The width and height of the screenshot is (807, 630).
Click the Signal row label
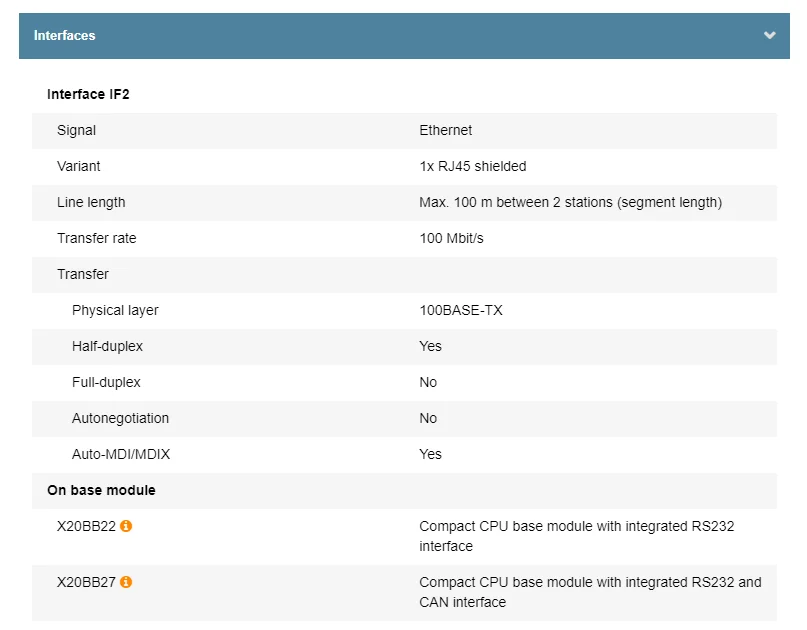coord(76,130)
